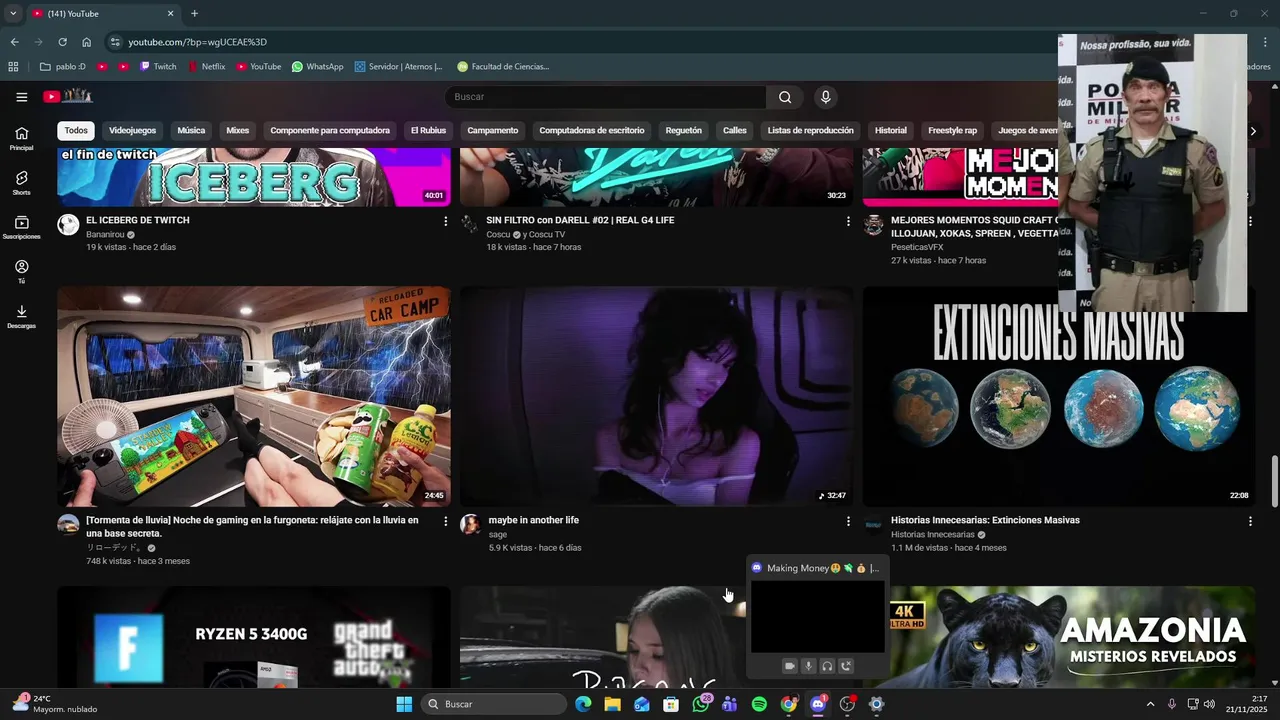Open options for Historias Innecesarias video

(x=1250, y=521)
